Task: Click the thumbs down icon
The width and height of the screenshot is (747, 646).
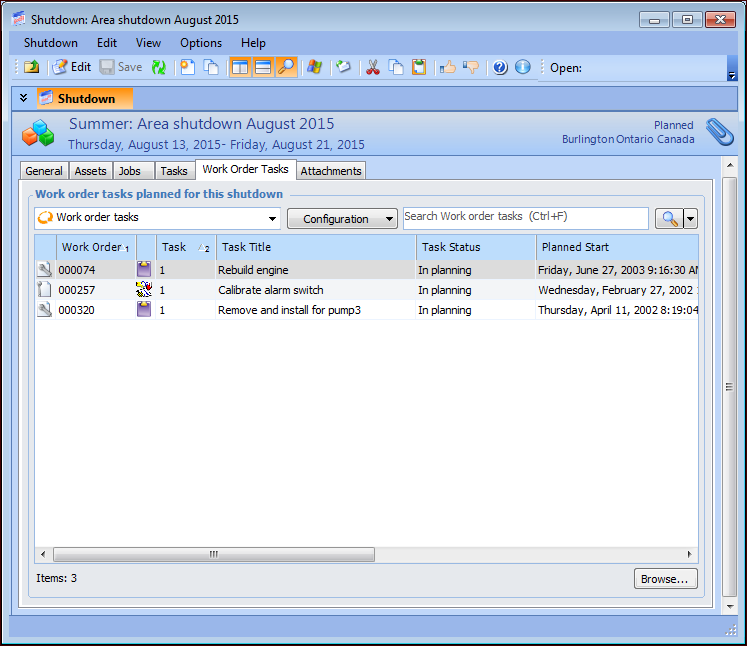Action: tap(471, 67)
